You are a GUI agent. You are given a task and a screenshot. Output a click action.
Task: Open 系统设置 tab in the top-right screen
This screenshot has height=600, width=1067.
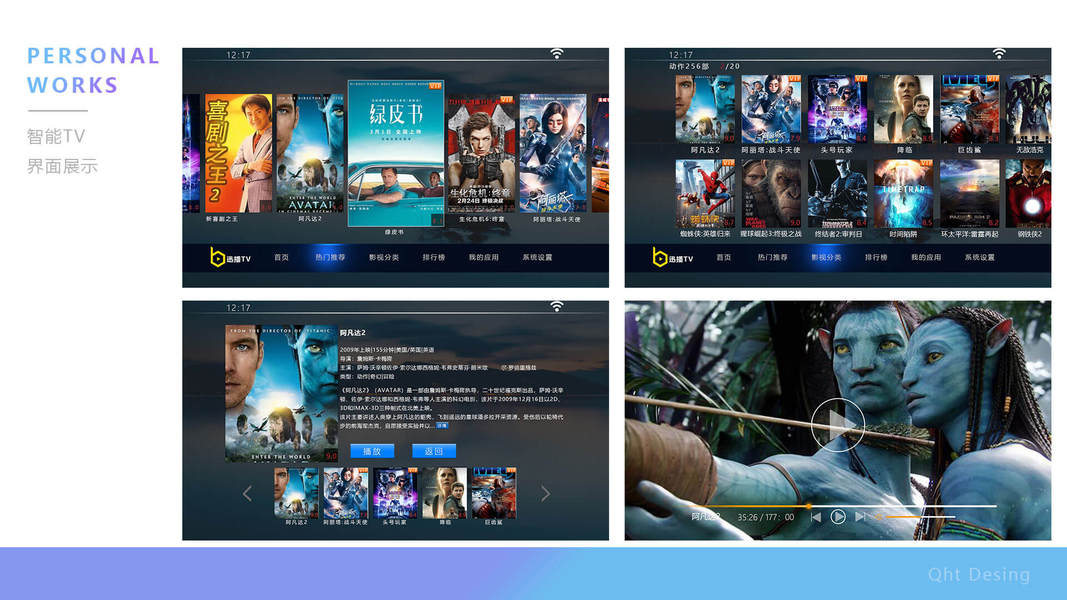[x=979, y=257]
